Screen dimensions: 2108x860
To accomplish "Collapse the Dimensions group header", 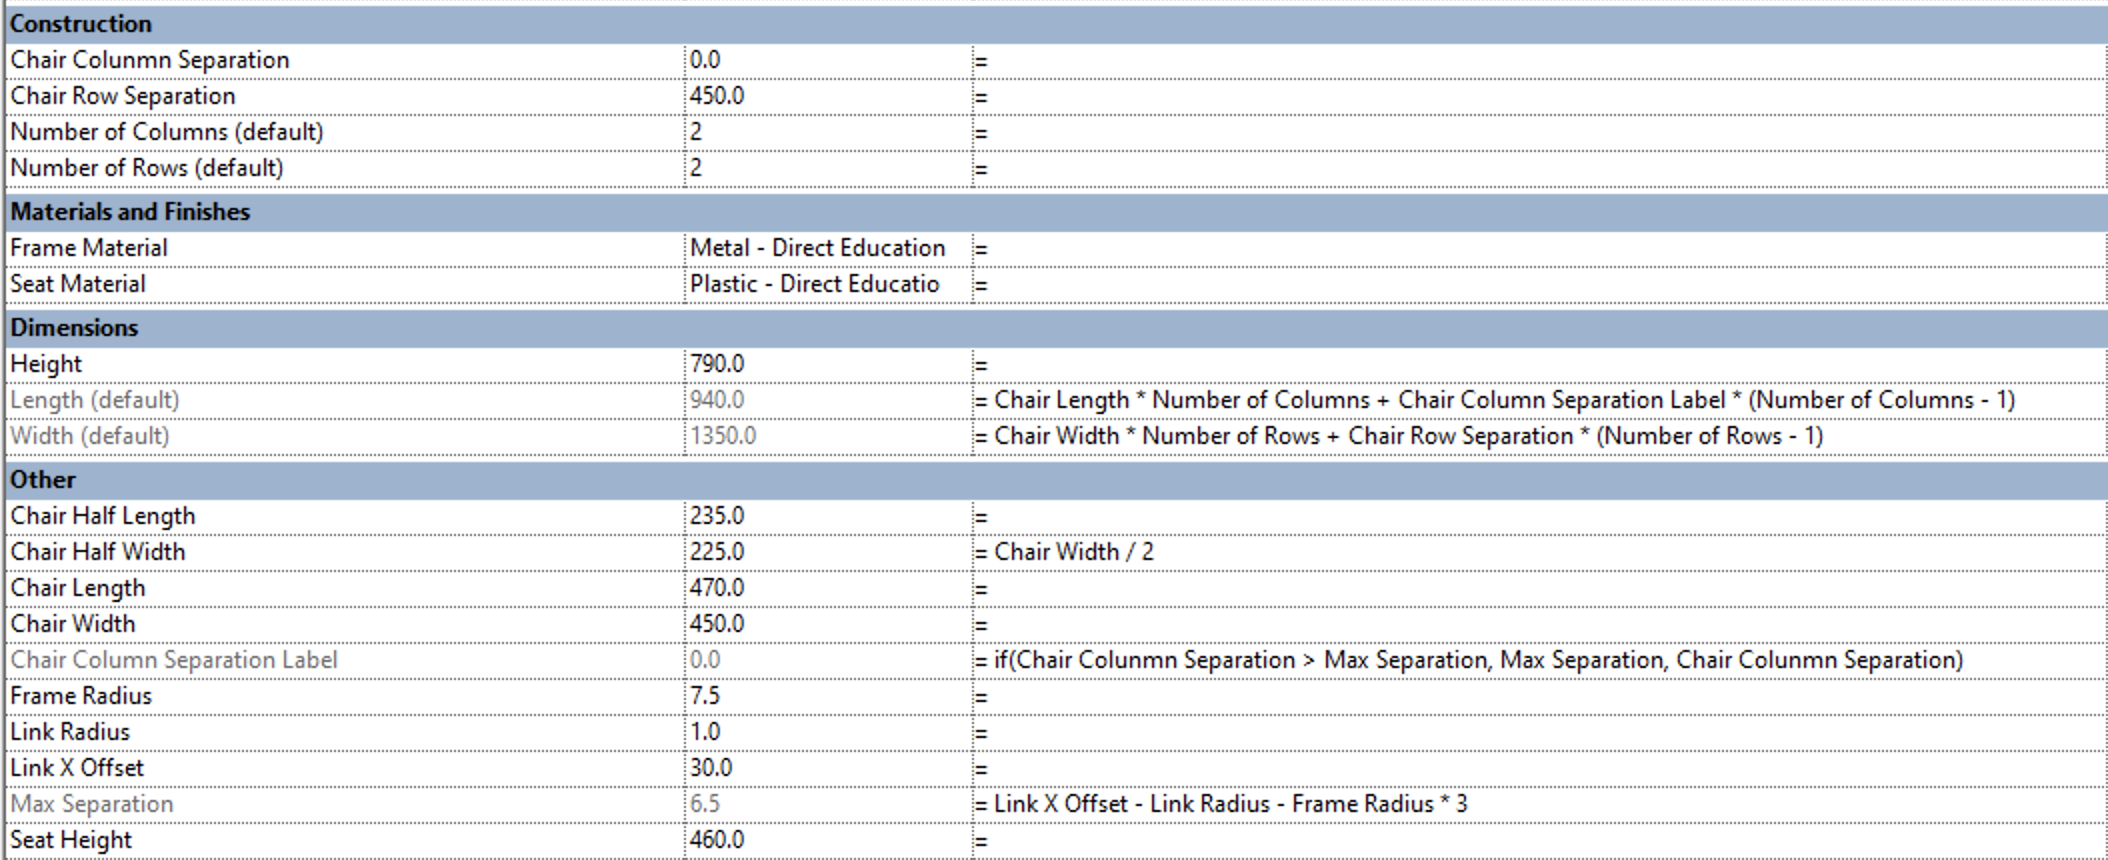I will click(1055, 328).
